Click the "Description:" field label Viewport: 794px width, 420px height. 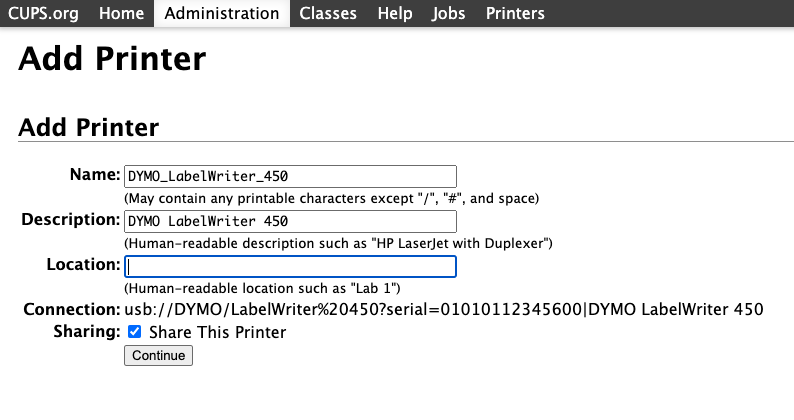click(71, 220)
